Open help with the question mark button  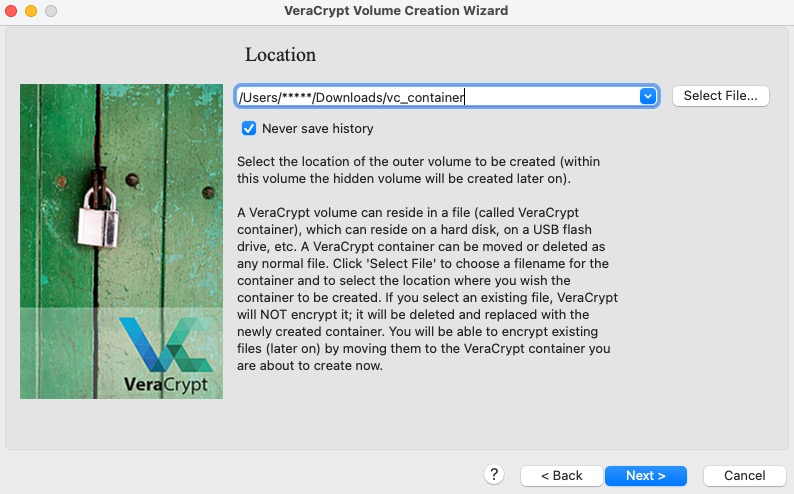pyautogui.click(x=494, y=475)
